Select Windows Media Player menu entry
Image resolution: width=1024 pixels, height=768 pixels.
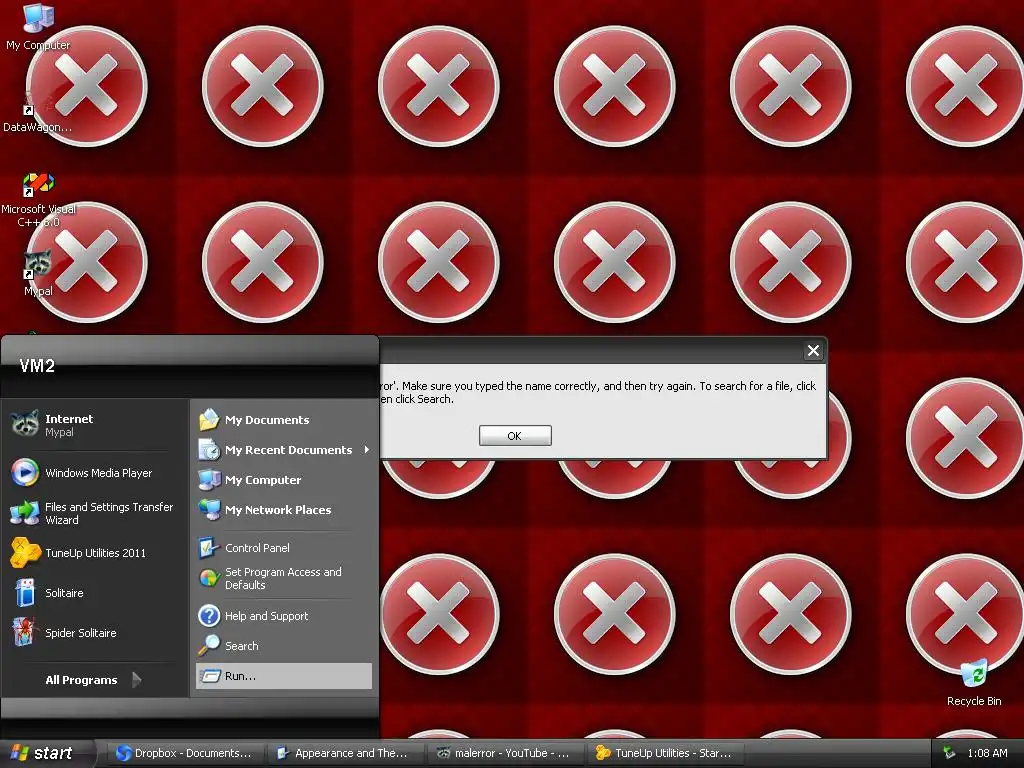click(x=95, y=473)
